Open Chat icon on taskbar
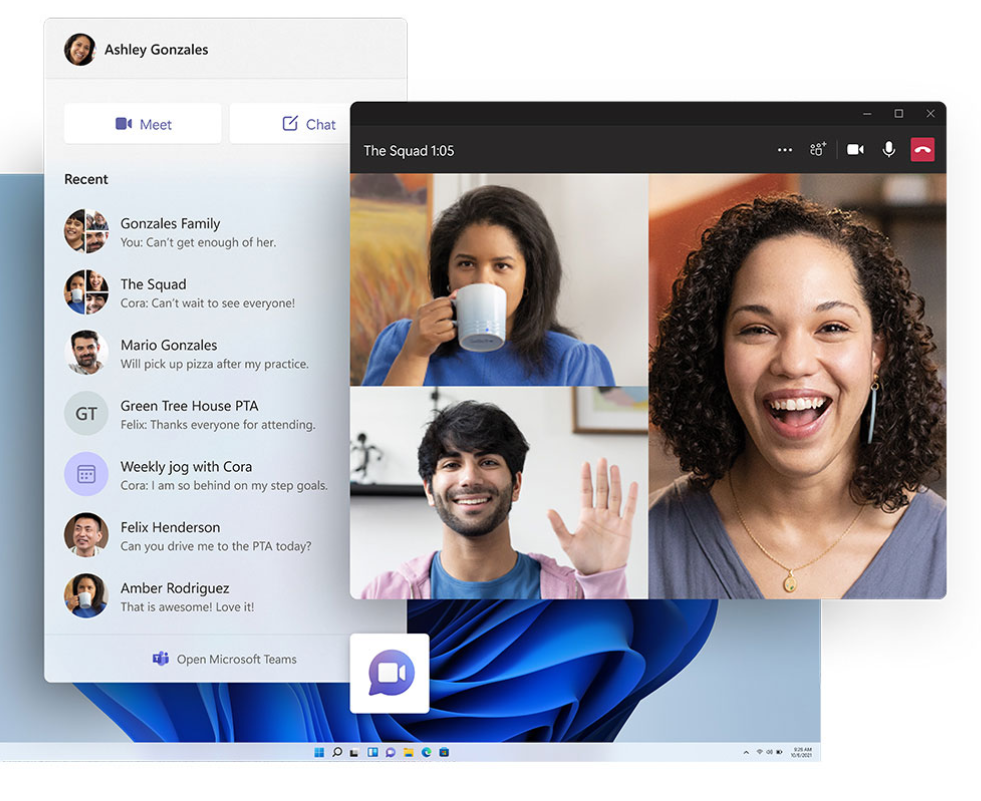The width and height of the screenshot is (981, 801). pos(390,752)
